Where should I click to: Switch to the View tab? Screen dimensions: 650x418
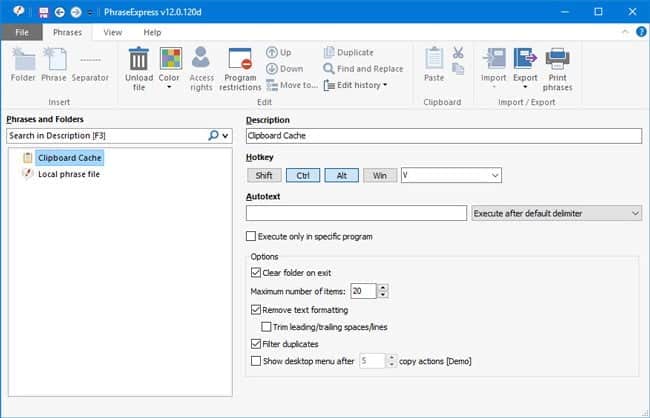(x=113, y=32)
